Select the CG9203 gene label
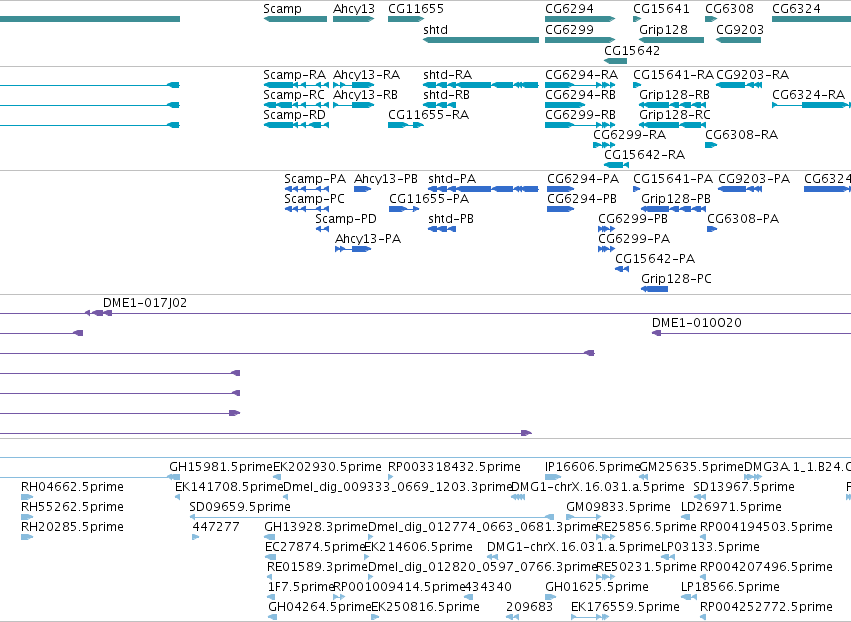This screenshot has height=622, width=851. (x=740, y=30)
